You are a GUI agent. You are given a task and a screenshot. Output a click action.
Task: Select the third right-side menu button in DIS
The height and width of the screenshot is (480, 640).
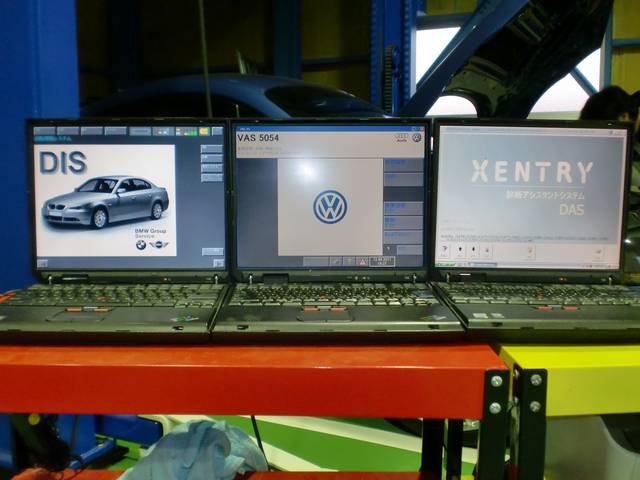pyautogui.click(x=212, y=168)
